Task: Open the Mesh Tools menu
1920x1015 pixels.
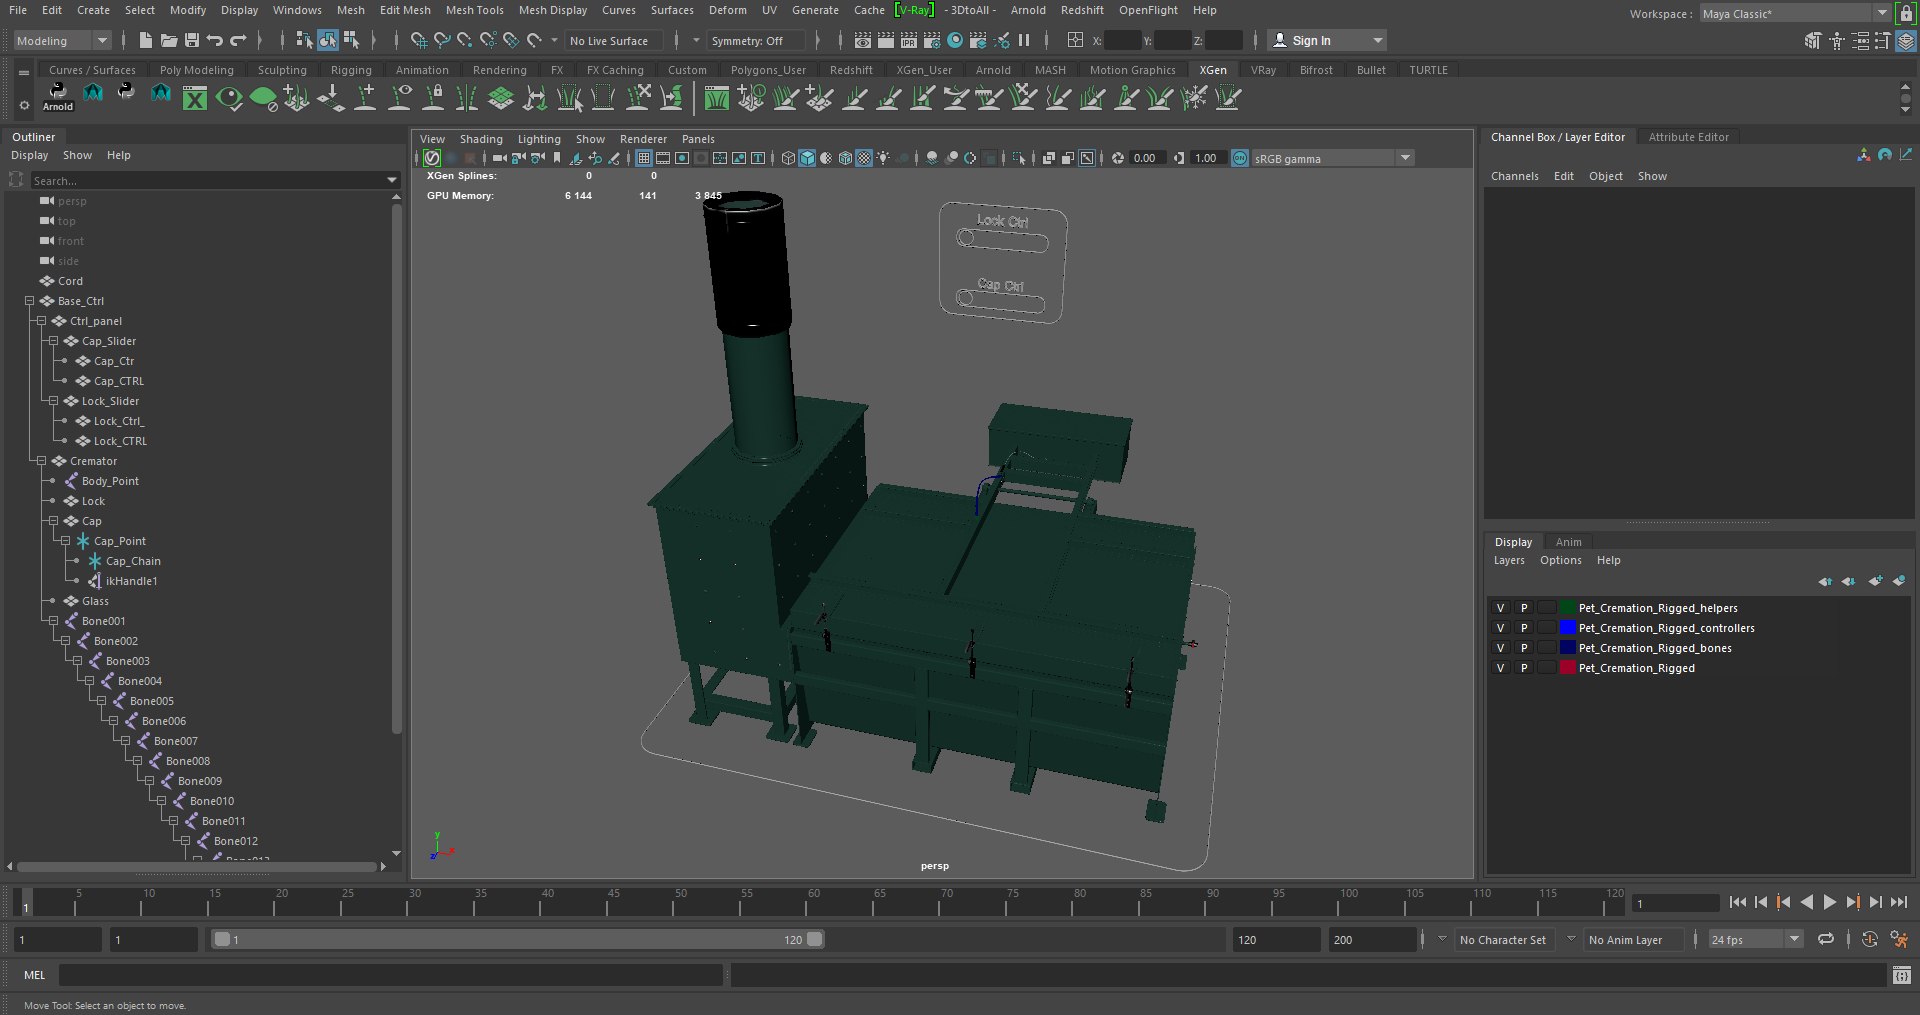Action: tap(474, 10)
